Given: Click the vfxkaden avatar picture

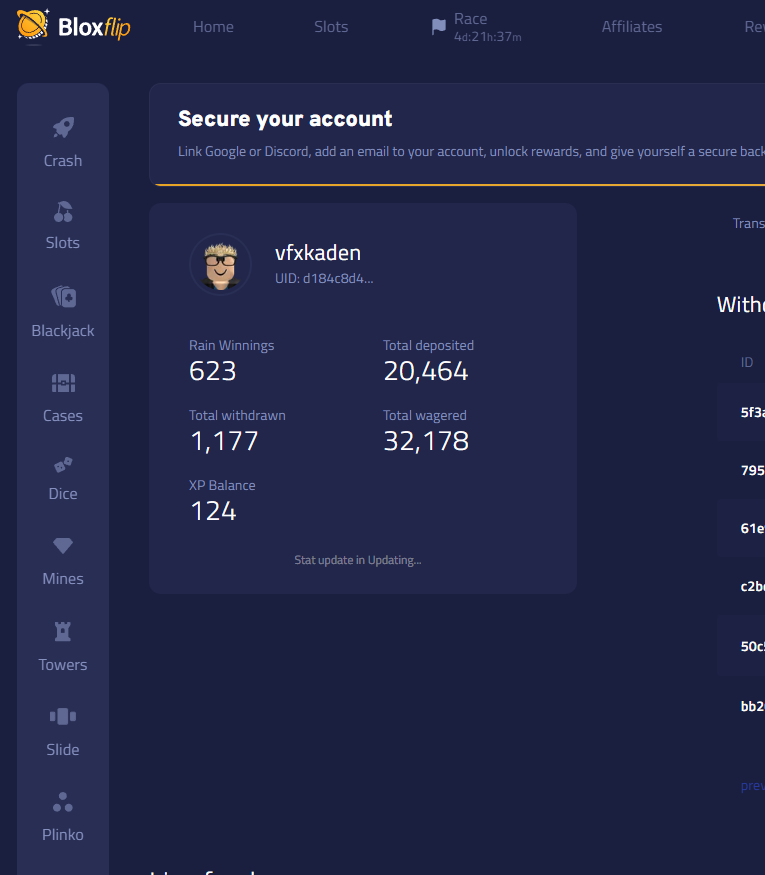Looking at the screenshot, I should pyautogui.click(x=220, y=265).
